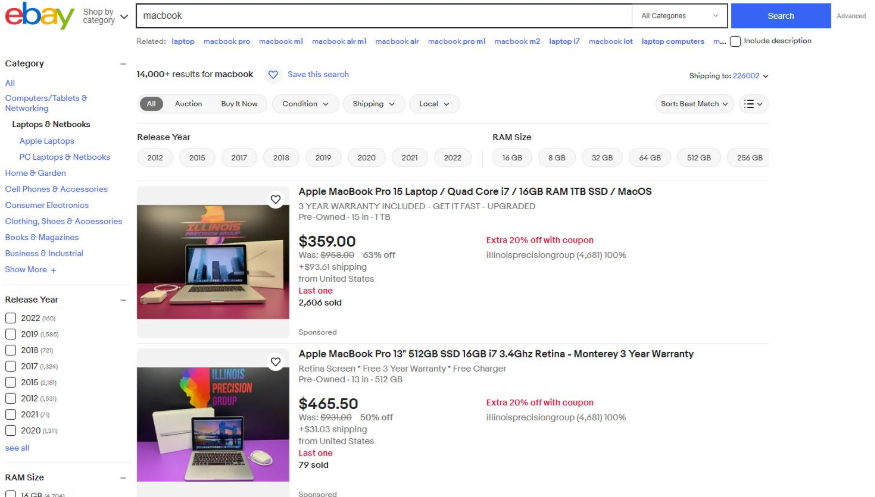The width and height of the screenshot is (875, 497).
Task: Filter by 2015 release year chip
Action: click(197, 158)
